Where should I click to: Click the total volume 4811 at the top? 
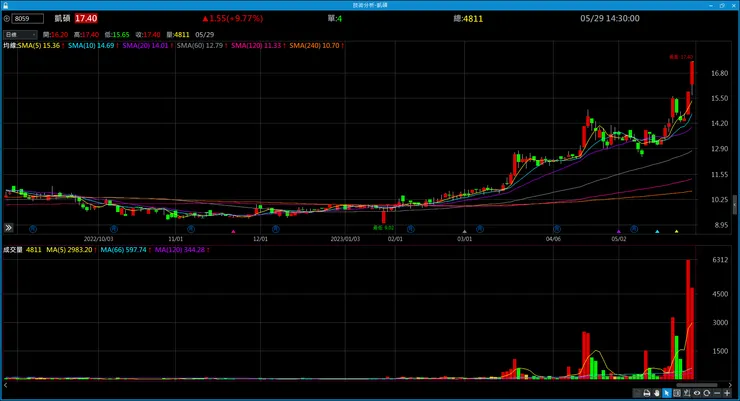click(x=472, y=19)
